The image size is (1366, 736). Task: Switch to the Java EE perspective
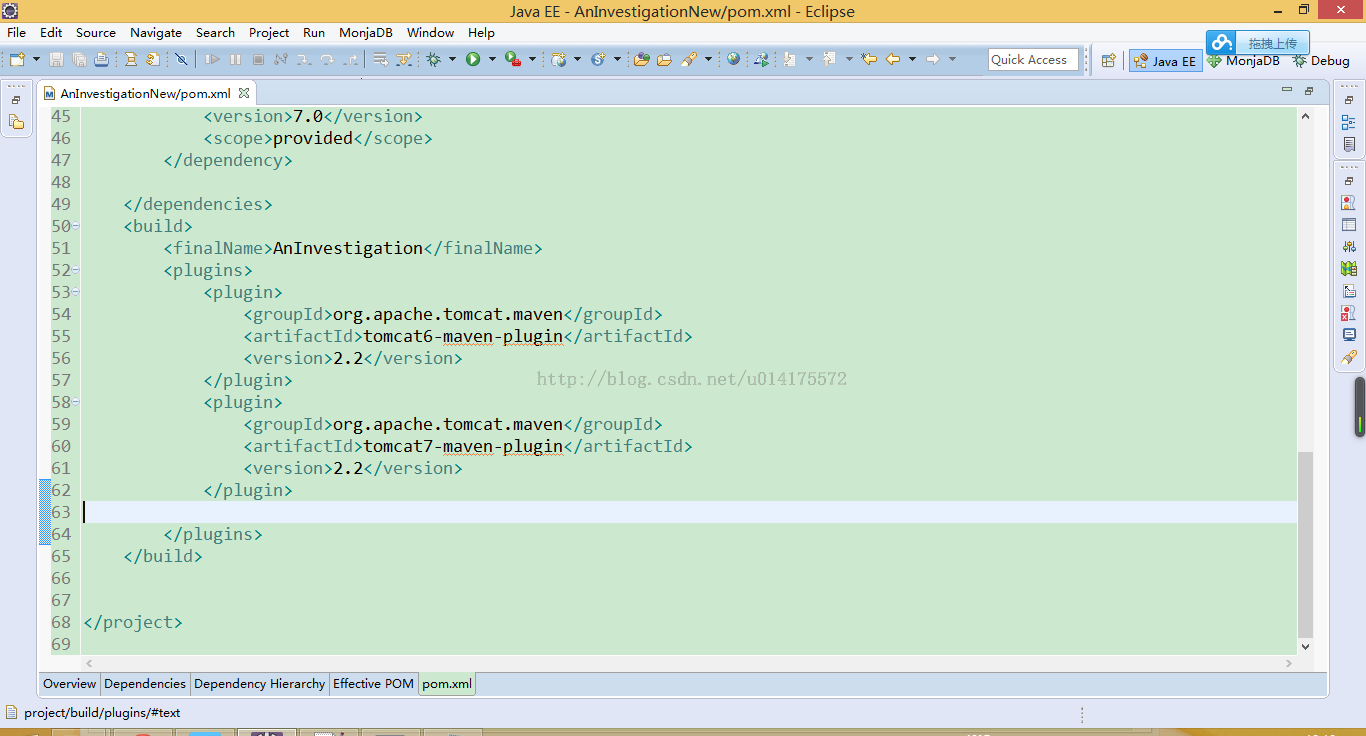click(1165, 61)
